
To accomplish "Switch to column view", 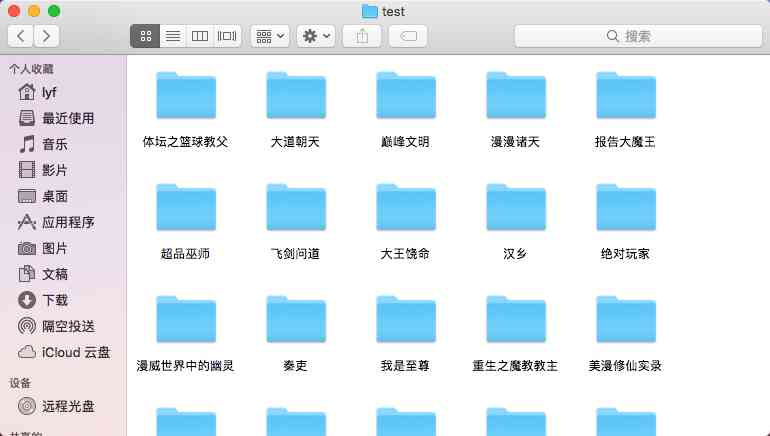I will pyautogui.click(x=200, y=36).
